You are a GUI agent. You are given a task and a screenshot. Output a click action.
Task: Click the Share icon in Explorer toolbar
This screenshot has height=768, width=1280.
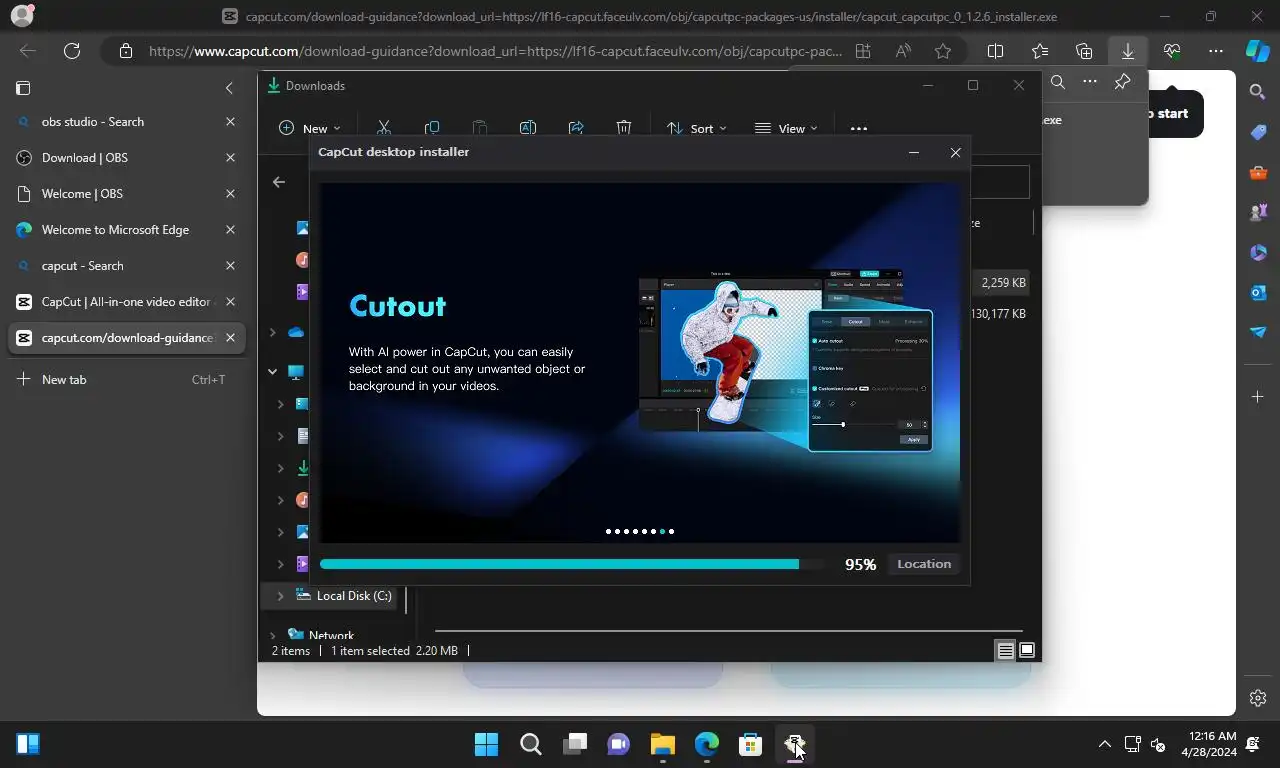click(576, 128)
